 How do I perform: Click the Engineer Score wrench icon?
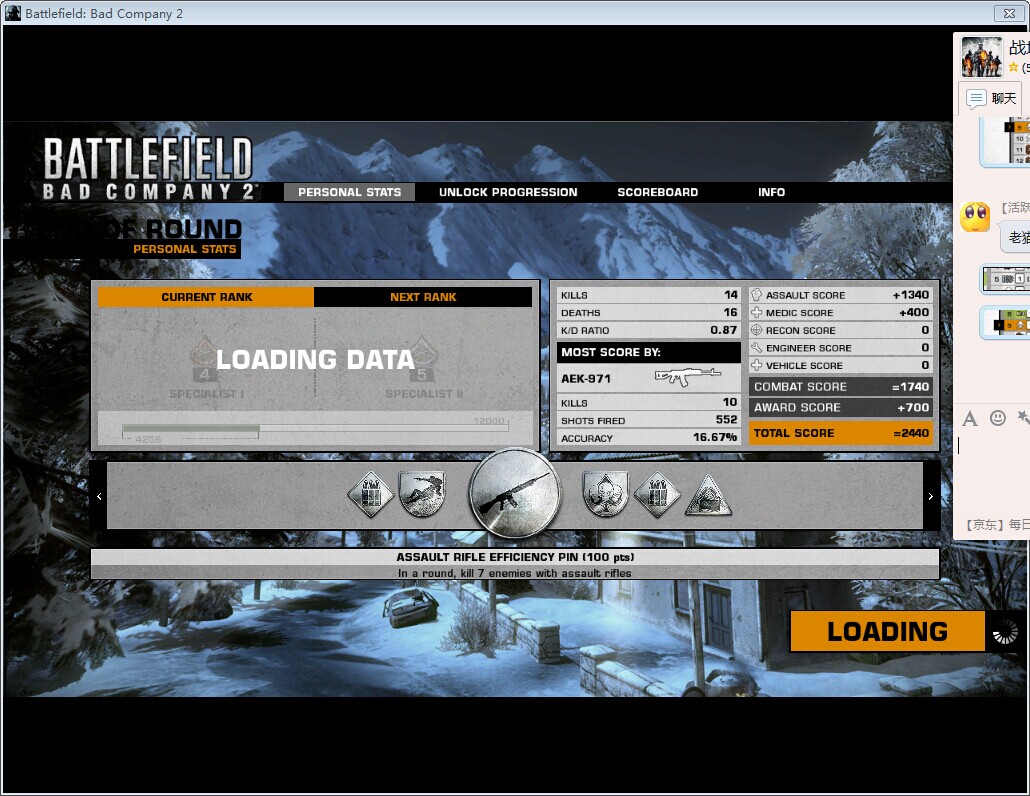pyautogui.click(x=756, y=347)
